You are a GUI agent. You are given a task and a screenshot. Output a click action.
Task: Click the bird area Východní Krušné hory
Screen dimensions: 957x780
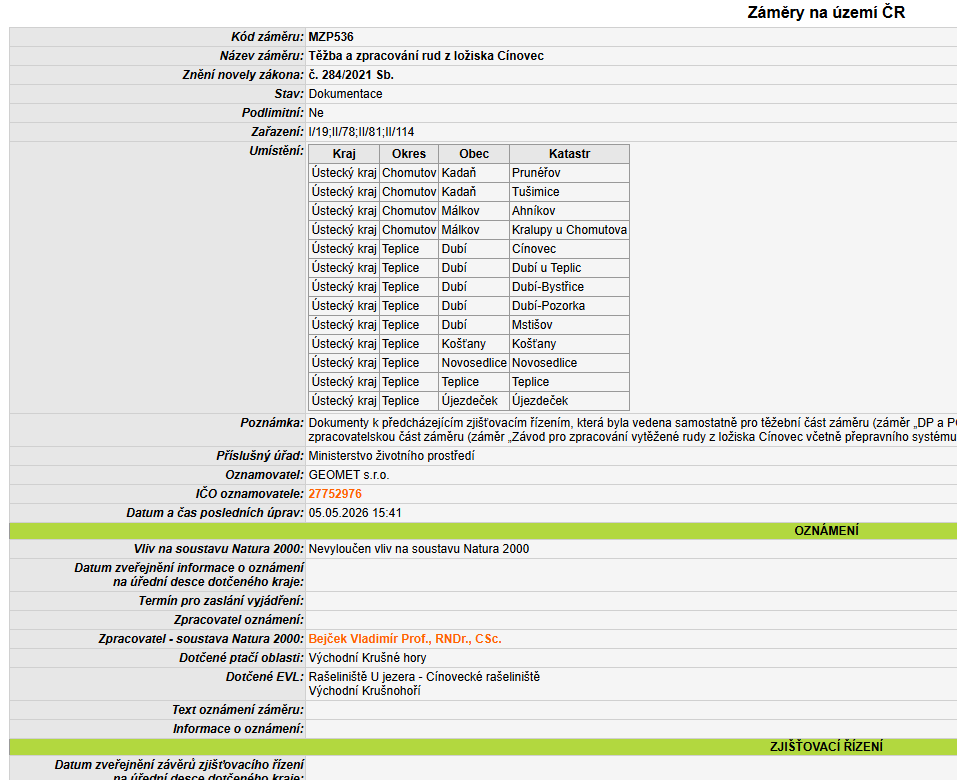(367, 657)
